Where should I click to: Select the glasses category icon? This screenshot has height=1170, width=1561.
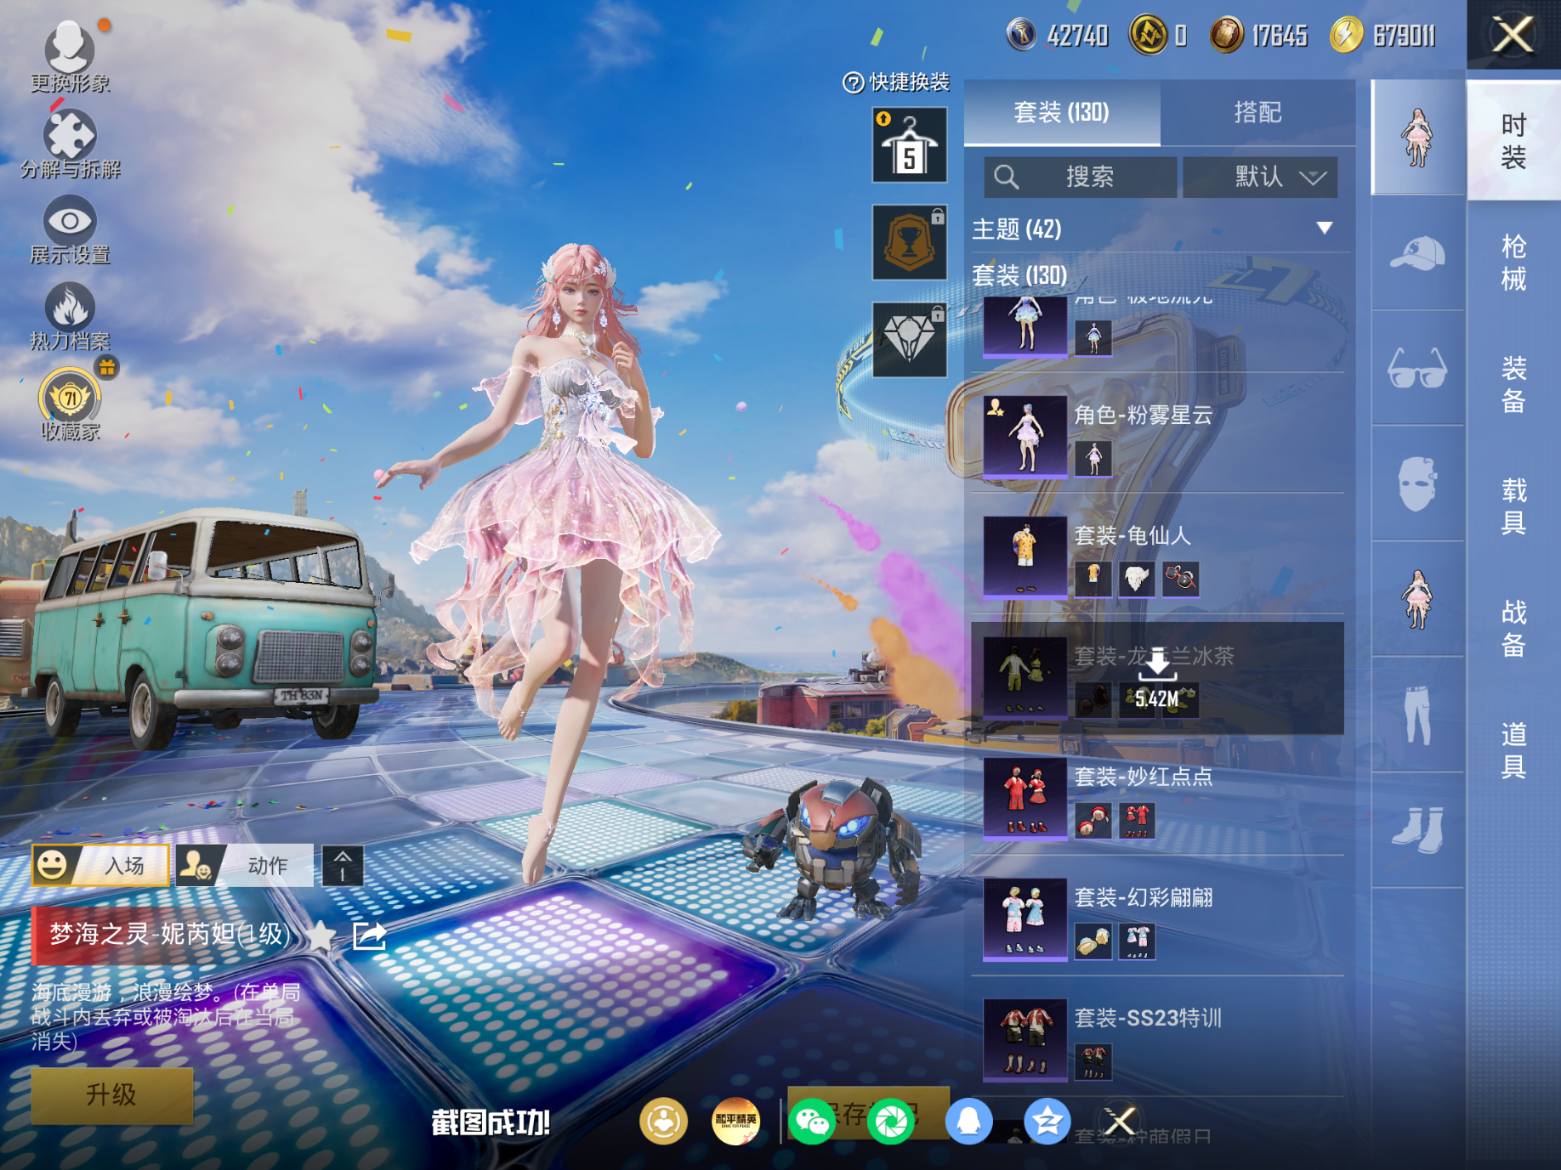pos(1416,368)
